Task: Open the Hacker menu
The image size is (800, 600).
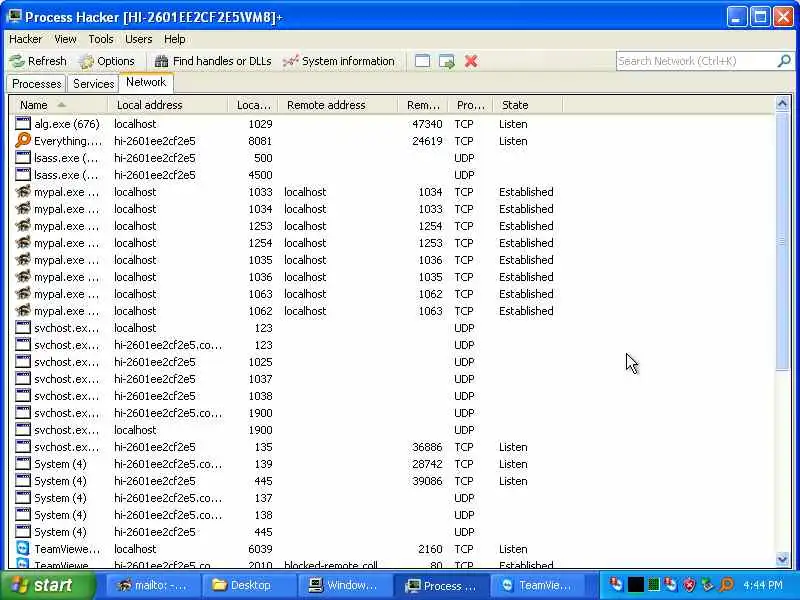Action: [26, 39]
